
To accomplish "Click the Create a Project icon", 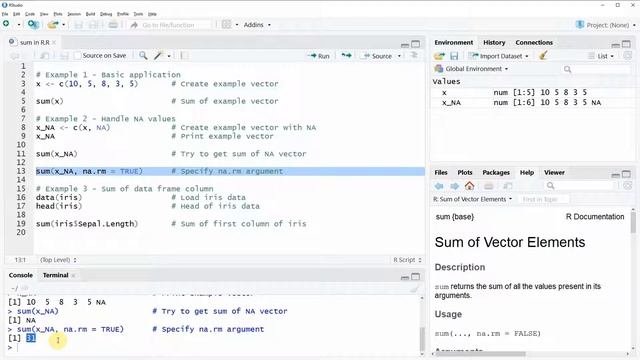I will [33, 24].
